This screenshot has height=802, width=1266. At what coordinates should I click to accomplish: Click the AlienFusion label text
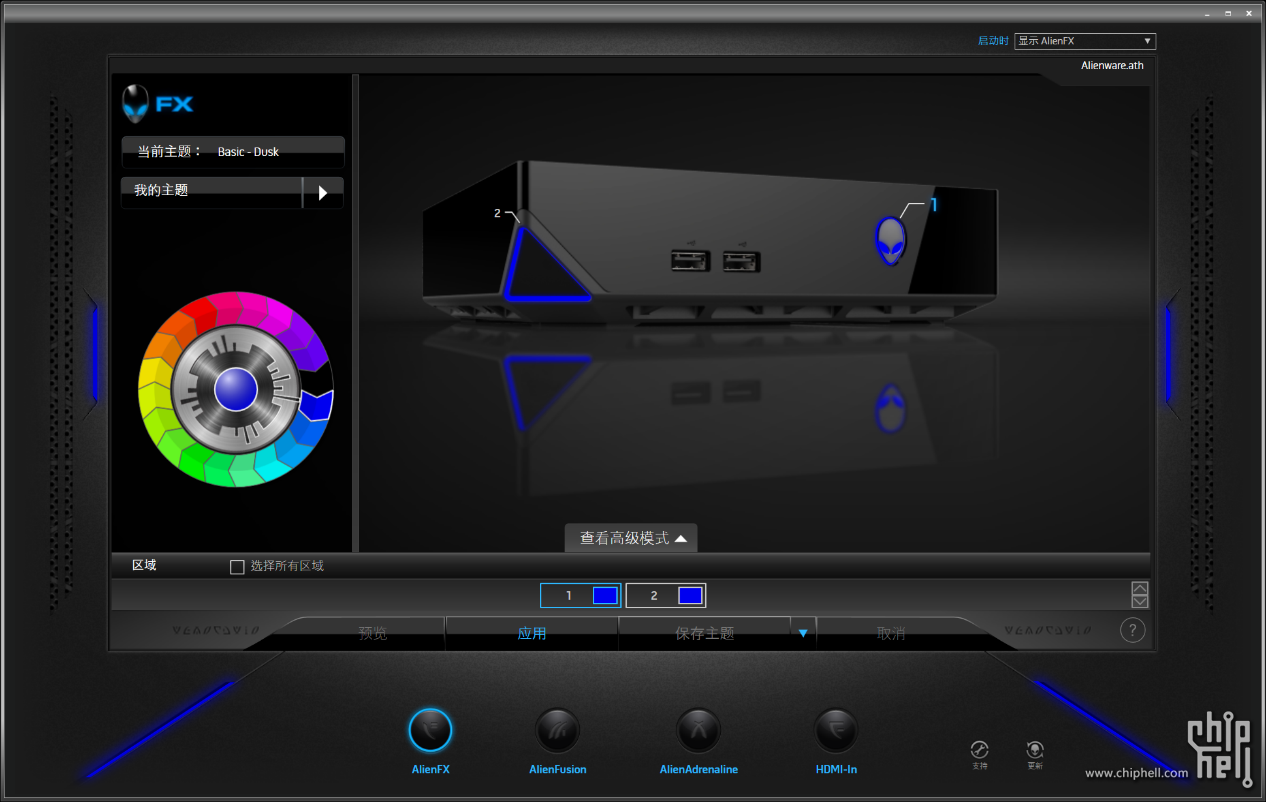pos(558,770)
